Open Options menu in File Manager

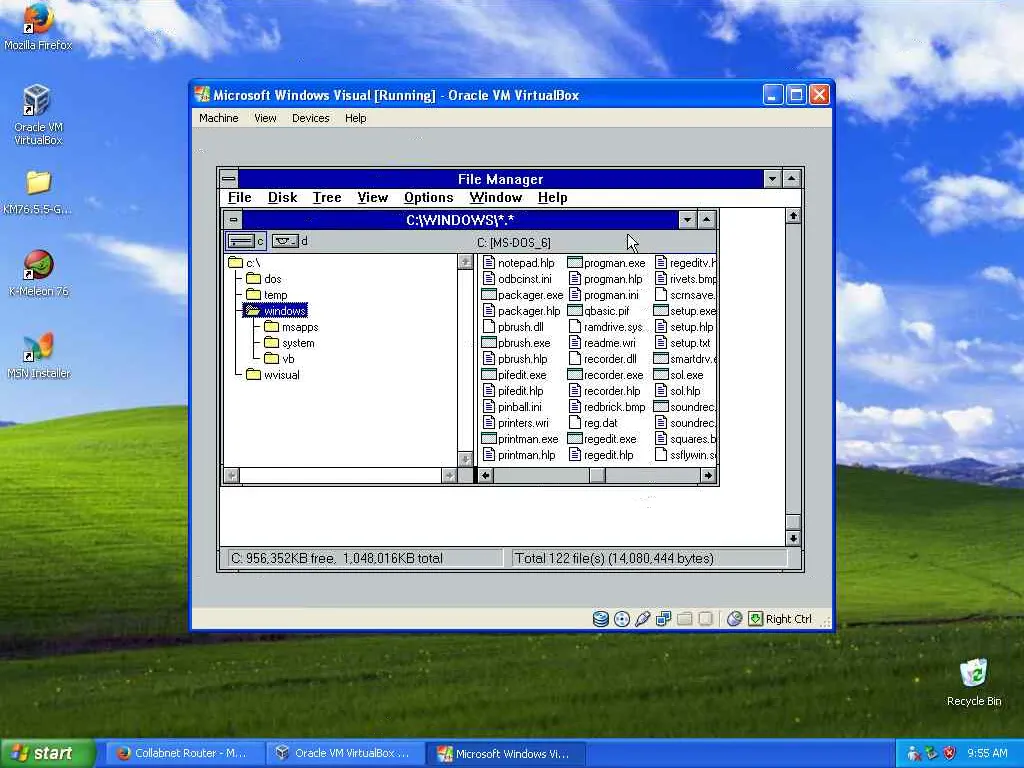coord(428,197)
